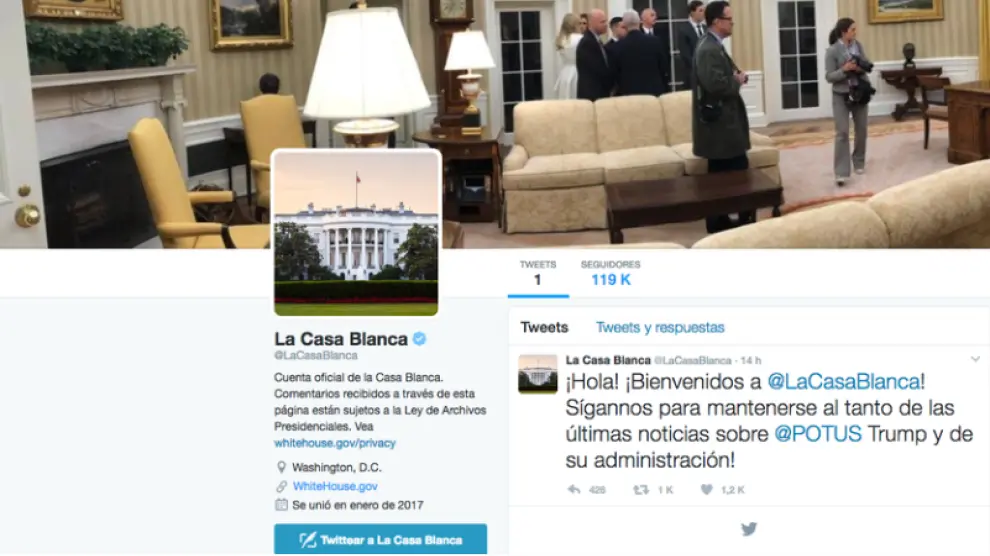Click the reply arrow icon under the tweet
Viewport: 990px width, 556px height.
pos(574,490)
